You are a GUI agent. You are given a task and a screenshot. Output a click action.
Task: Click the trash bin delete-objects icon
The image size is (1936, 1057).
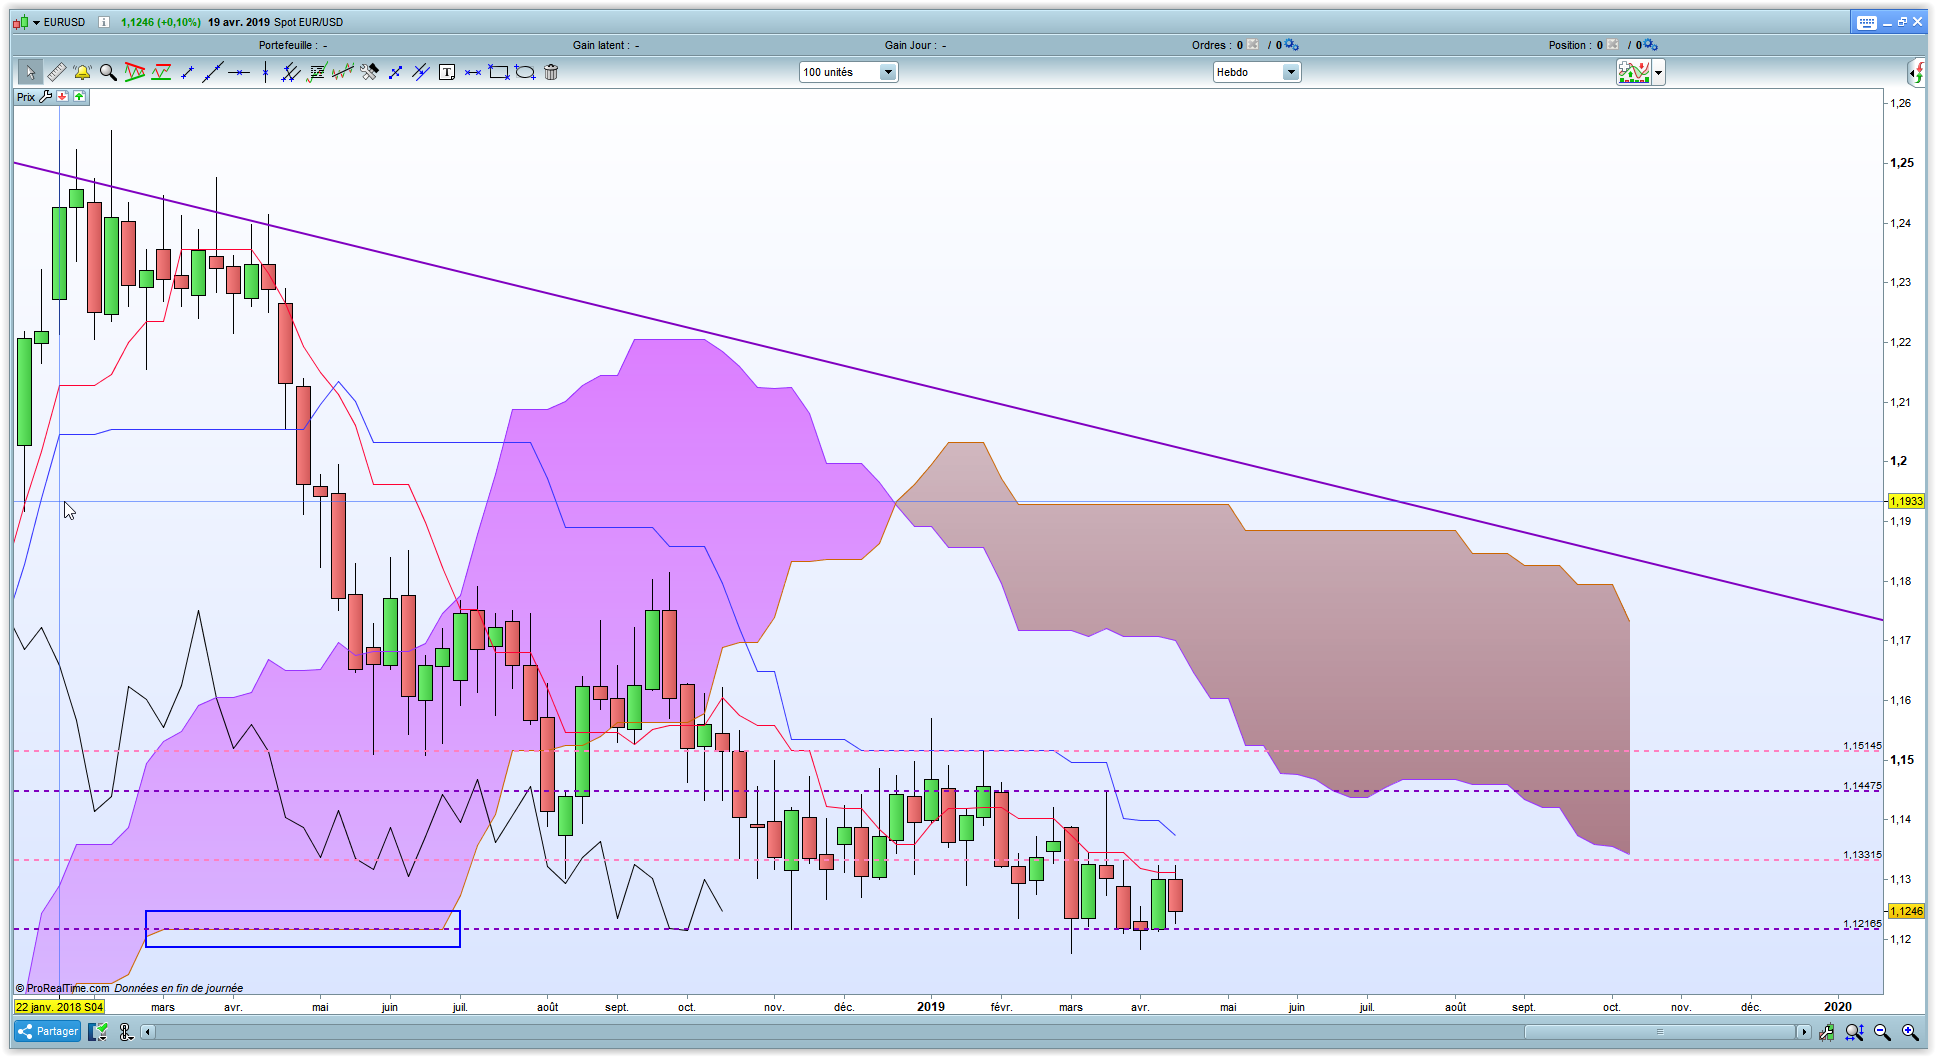[551, 72]
